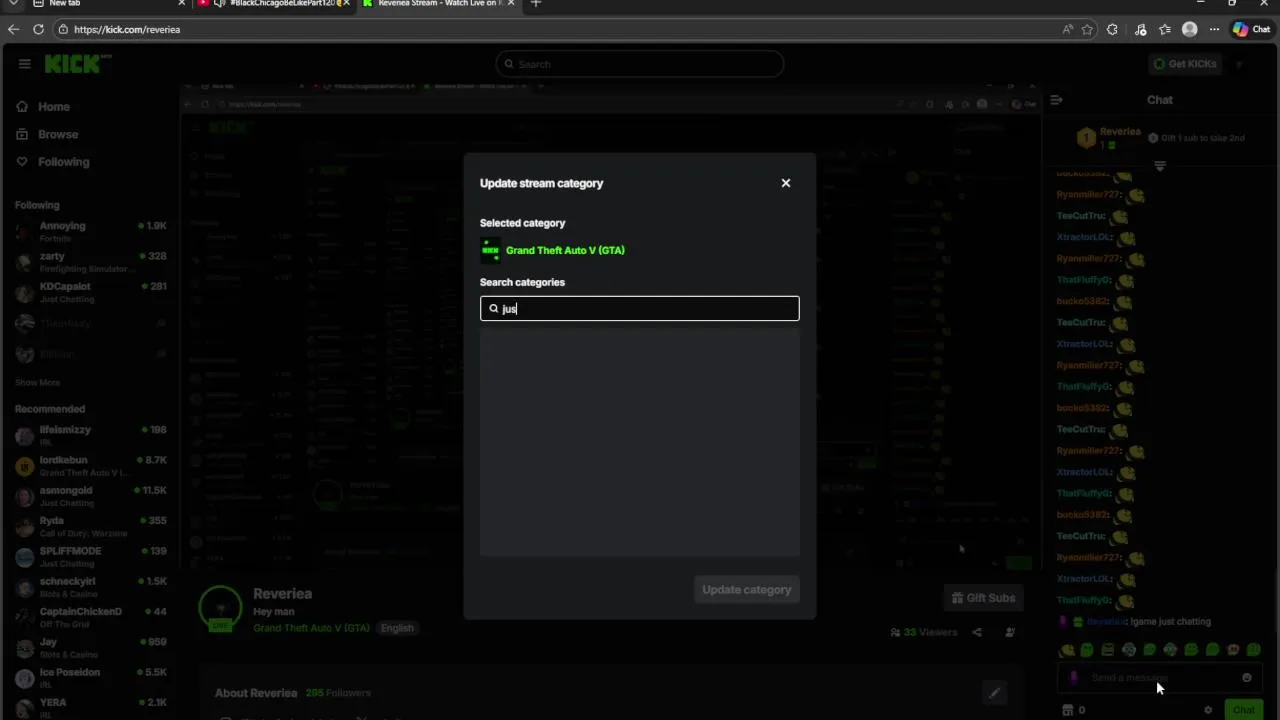Open browser Settings and more menu

[1214, 29]
